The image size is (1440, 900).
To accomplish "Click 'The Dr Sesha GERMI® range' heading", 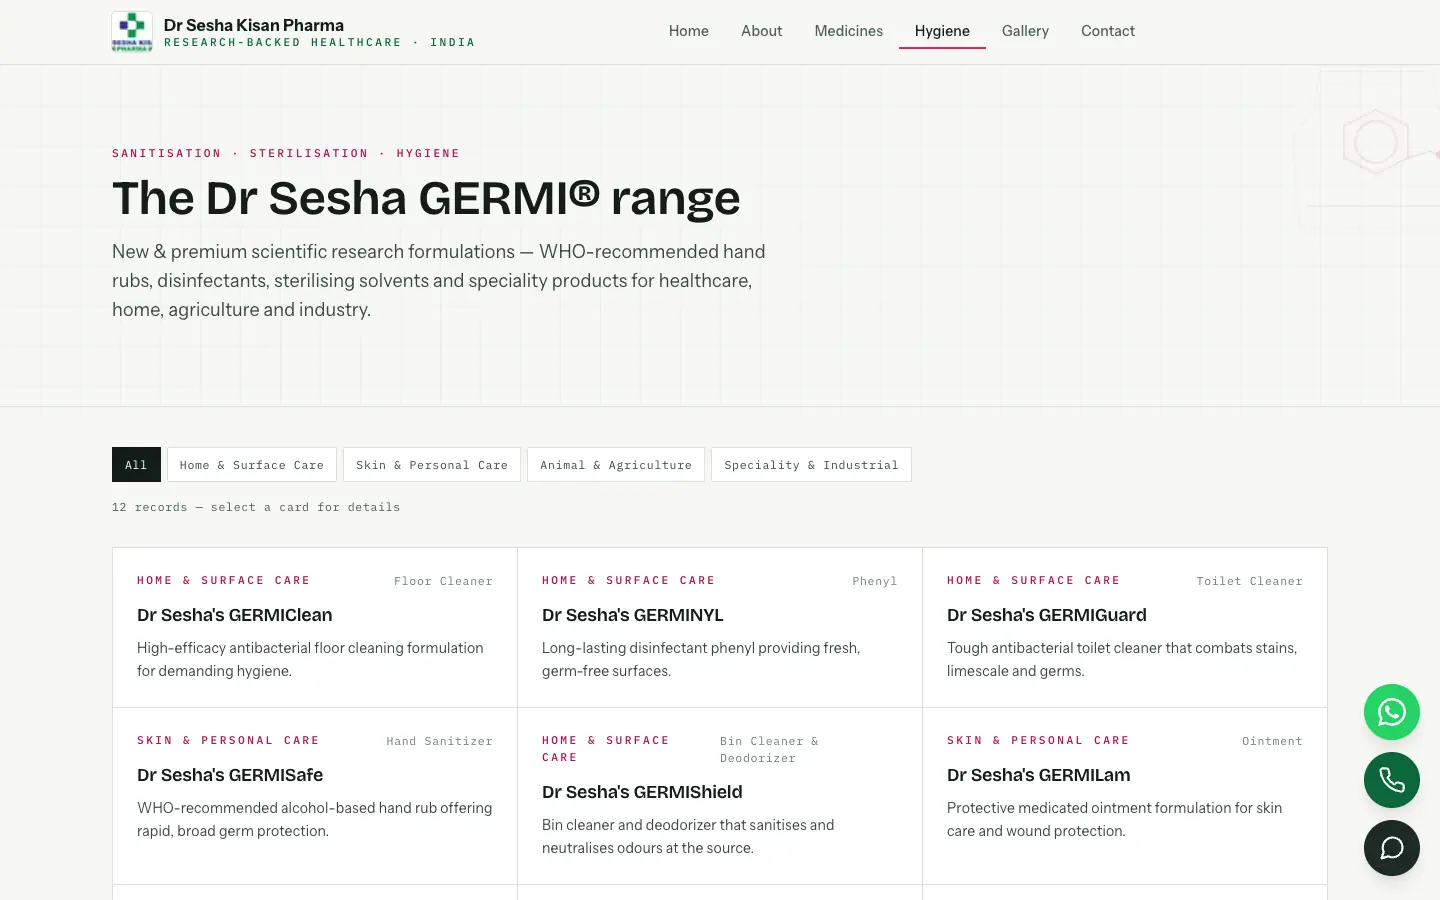I will pyautogui.click(x=426, y=198).
